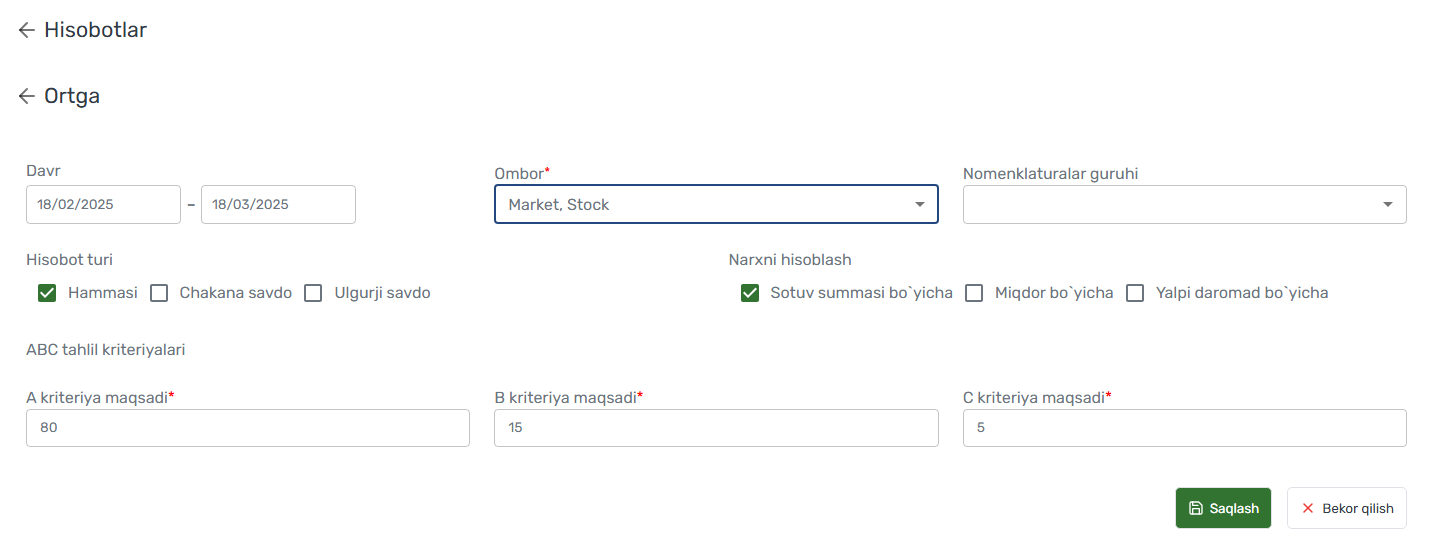Focus the A kriteriya maqsadi input
This screenshot has height=545, width=1433.
coord(248,427)
